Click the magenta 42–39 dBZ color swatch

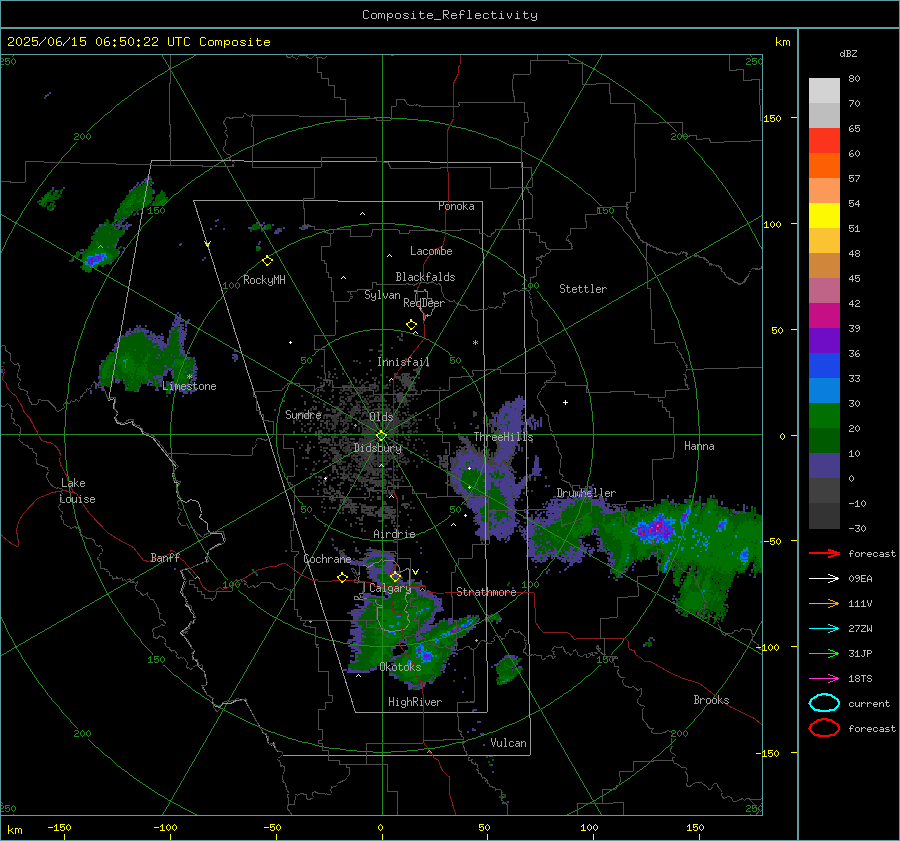pyautogui.click(x=824, y=316)
